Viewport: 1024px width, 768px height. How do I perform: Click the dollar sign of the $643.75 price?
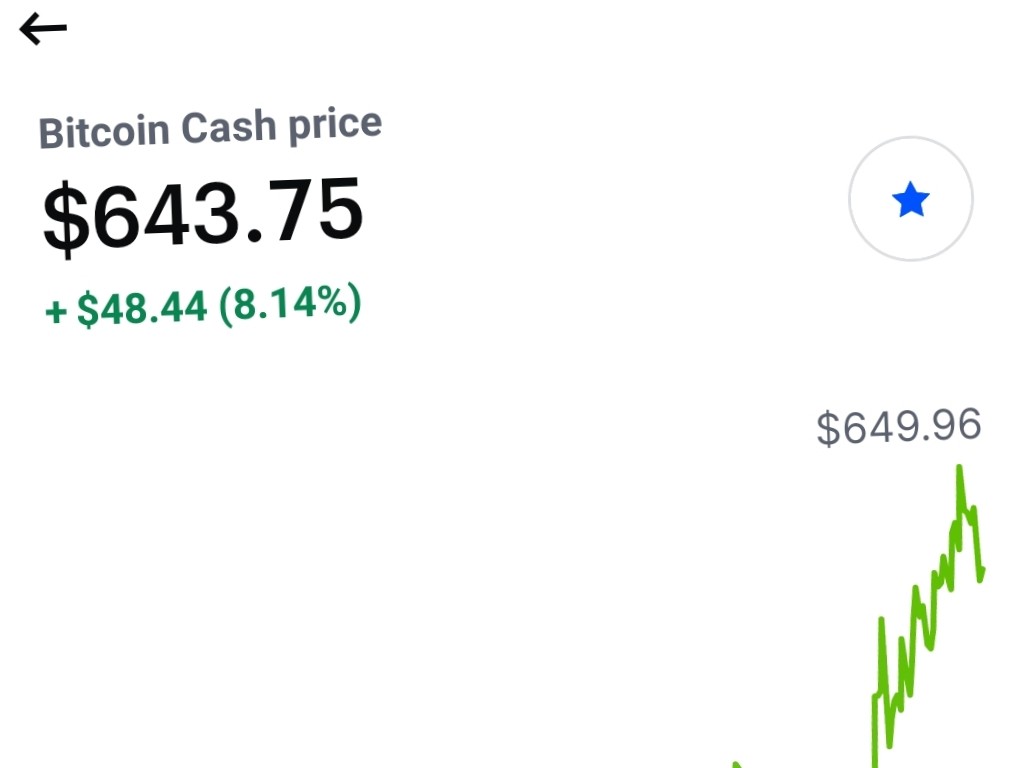tap(66, 220)
